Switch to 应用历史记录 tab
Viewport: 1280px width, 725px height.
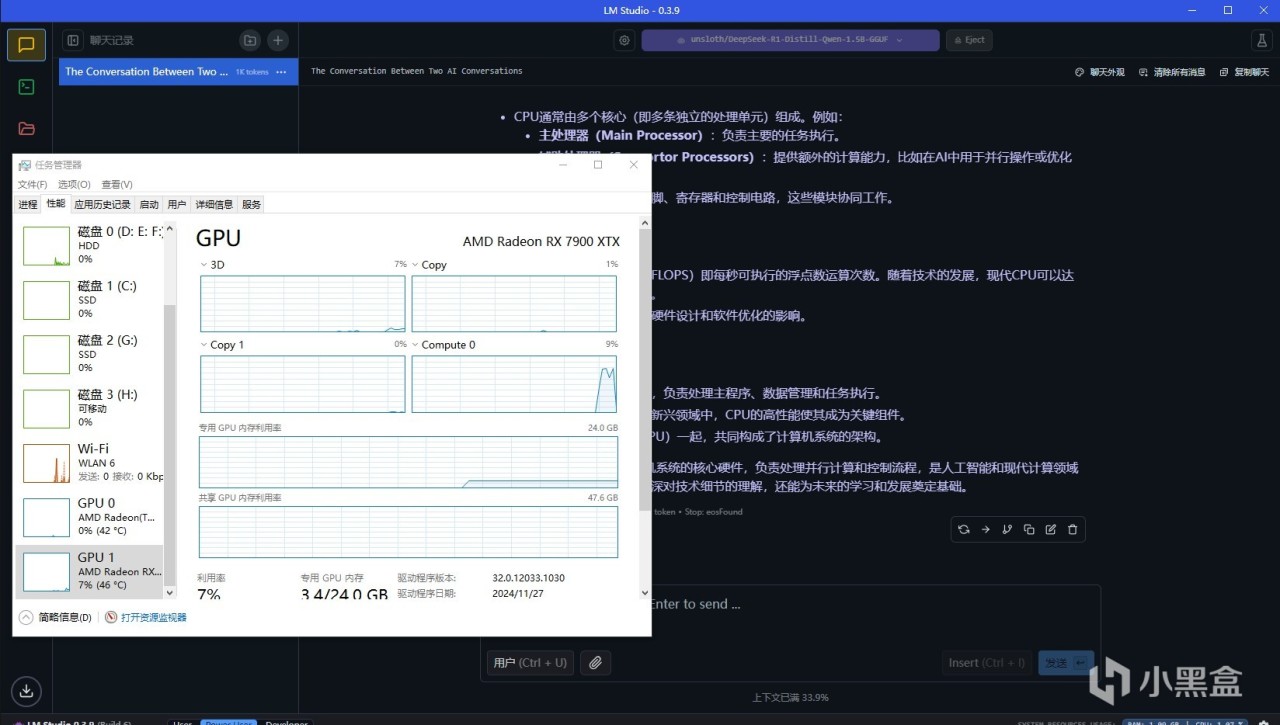point(102,204)
